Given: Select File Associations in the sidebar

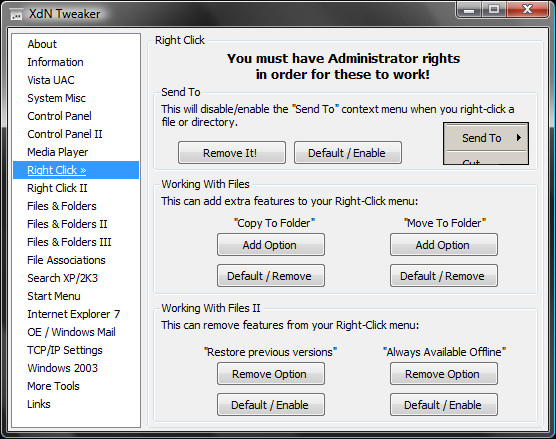Looking at the screenshot, I should [66, 260].
